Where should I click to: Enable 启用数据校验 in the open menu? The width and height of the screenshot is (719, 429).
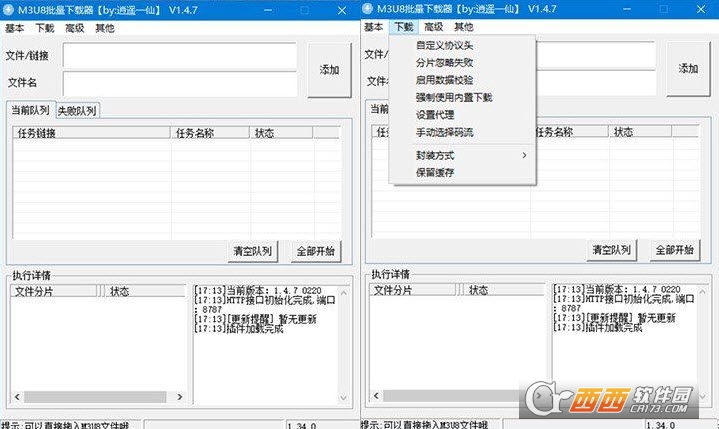(x=445, y=79)
